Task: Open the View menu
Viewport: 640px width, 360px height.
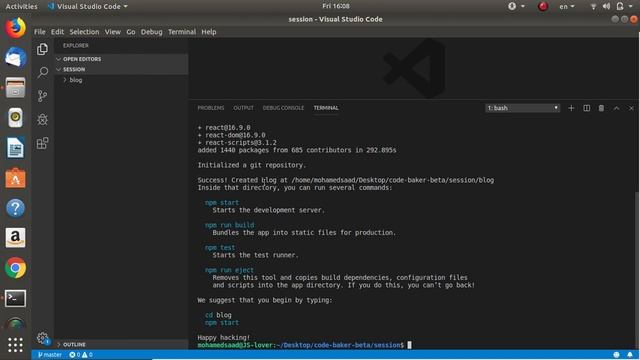Action: [x=112, y=32]
